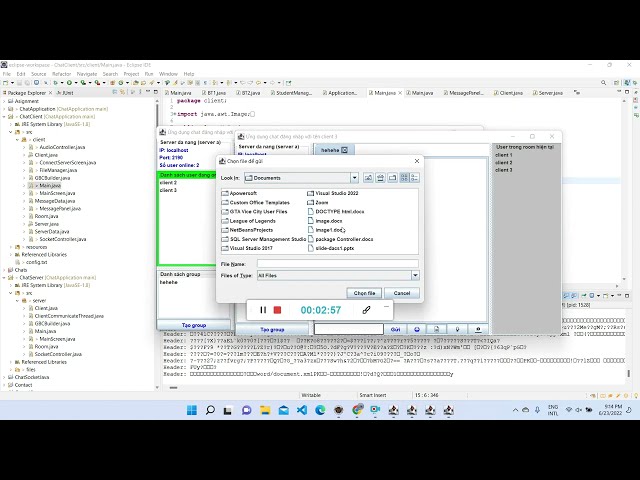Image resolution: width=640 pixels, height=480 pixels.
Task: Select slide-docs1.pptx in file list
Action: [331, 248]
